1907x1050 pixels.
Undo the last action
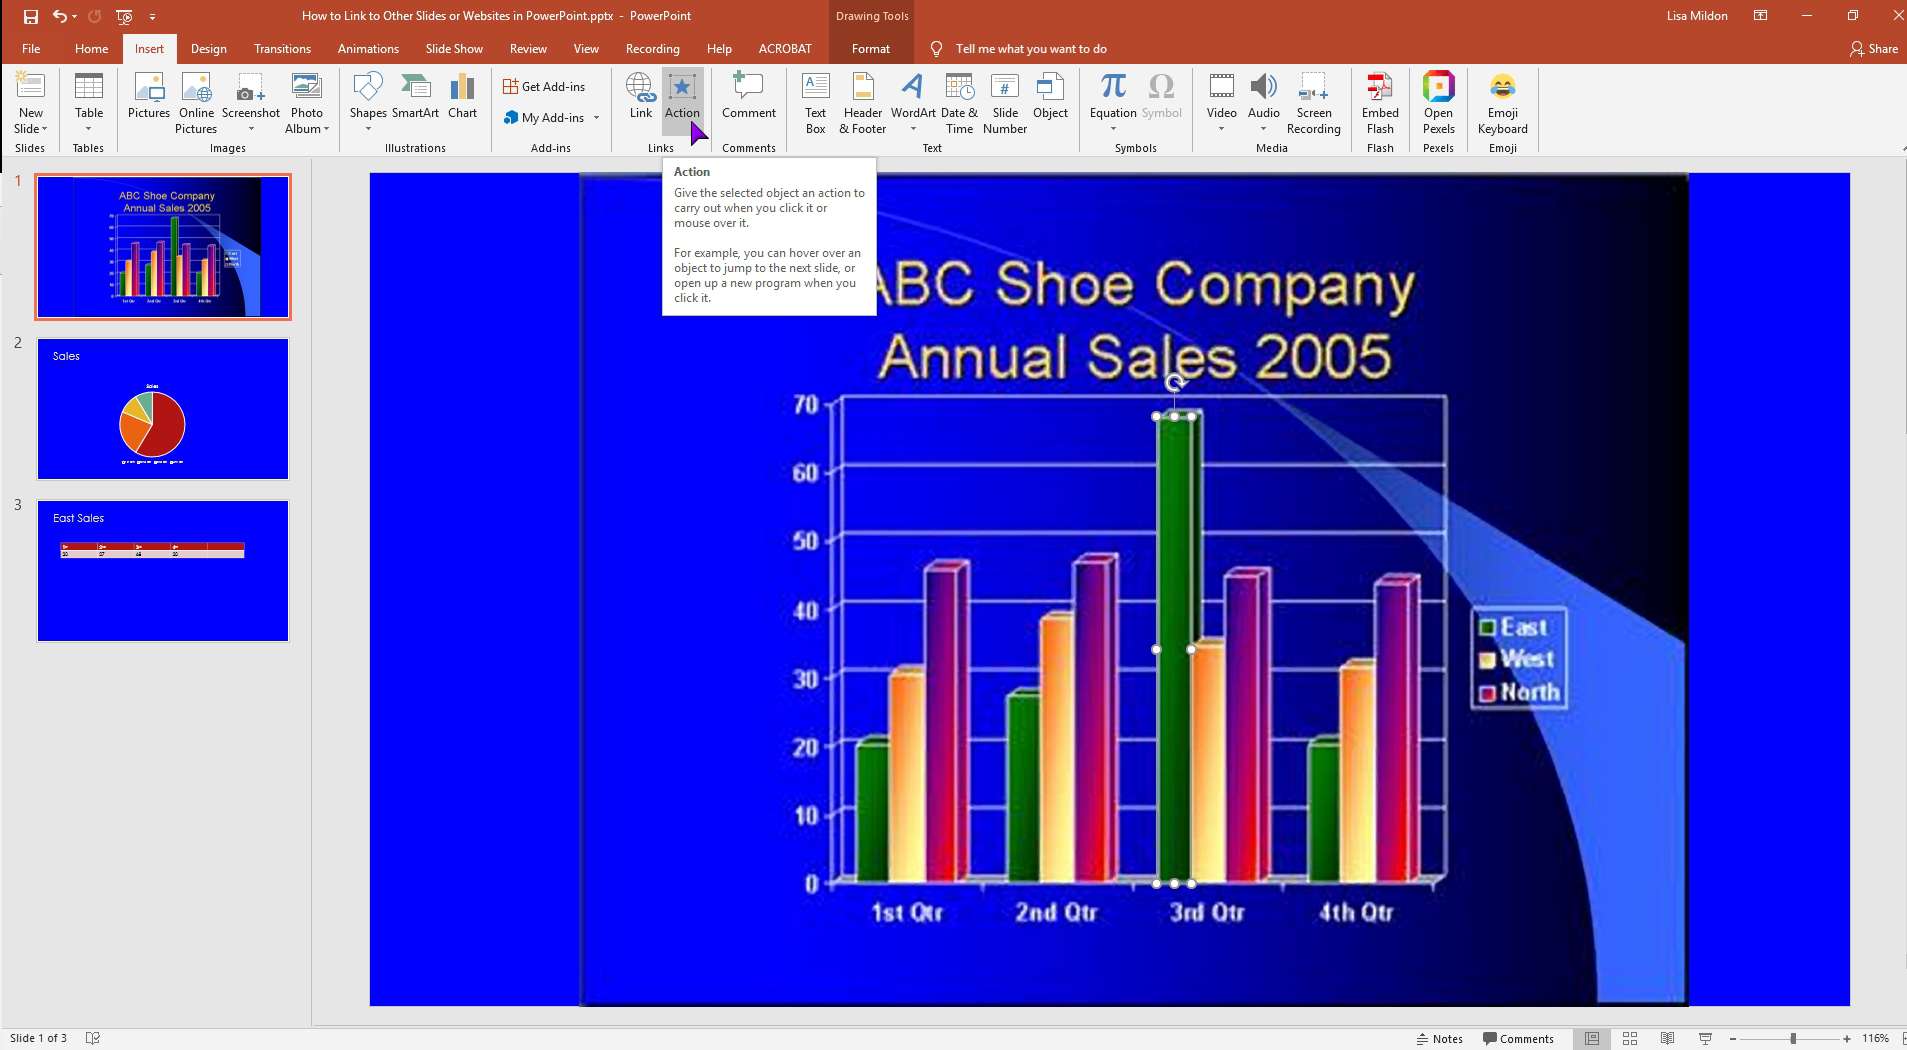tap(60, 16)
